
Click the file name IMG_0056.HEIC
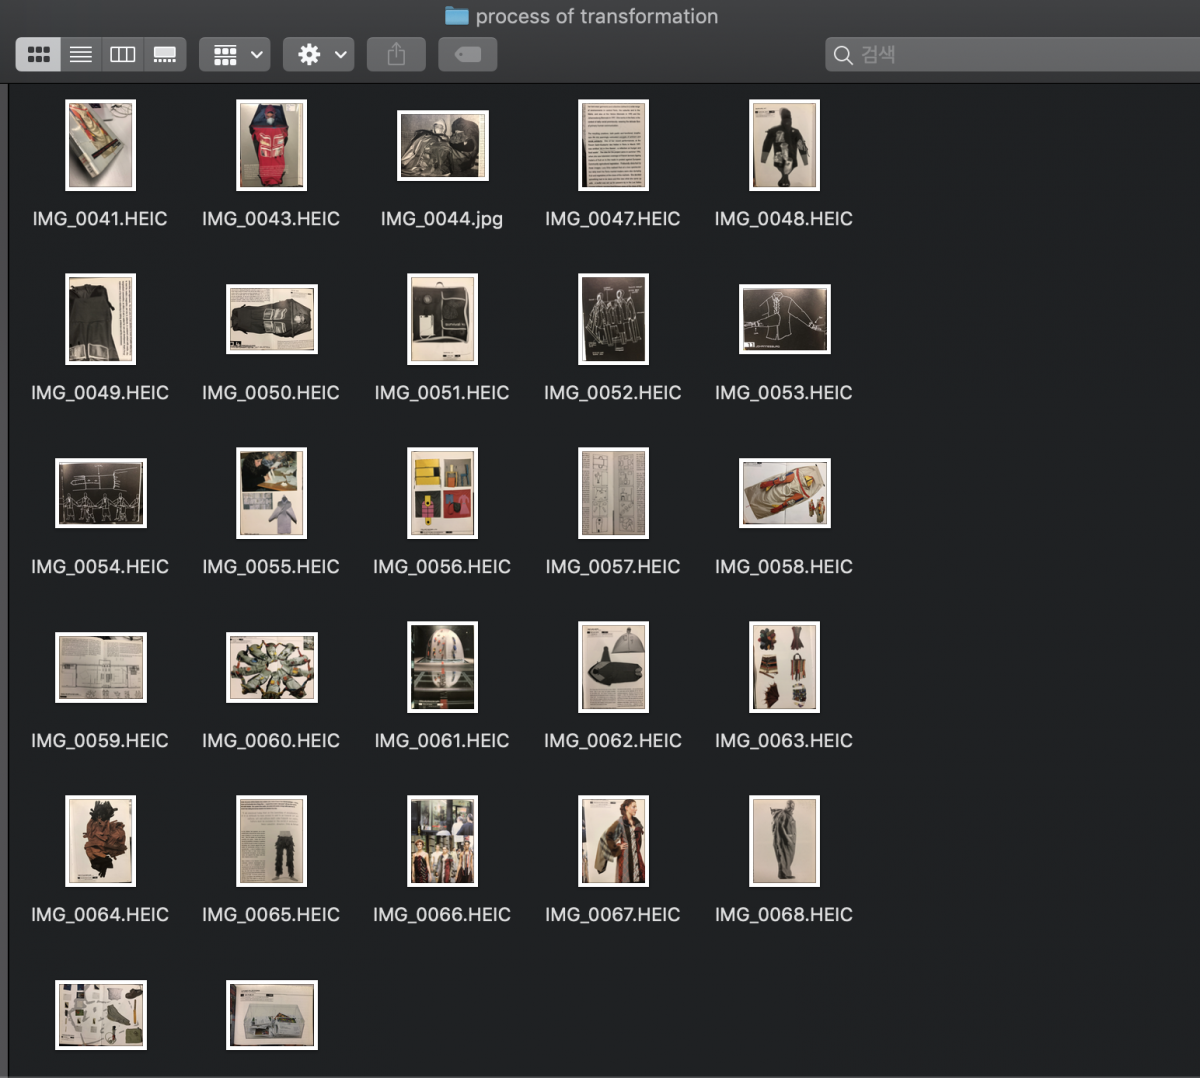(442, 567)
